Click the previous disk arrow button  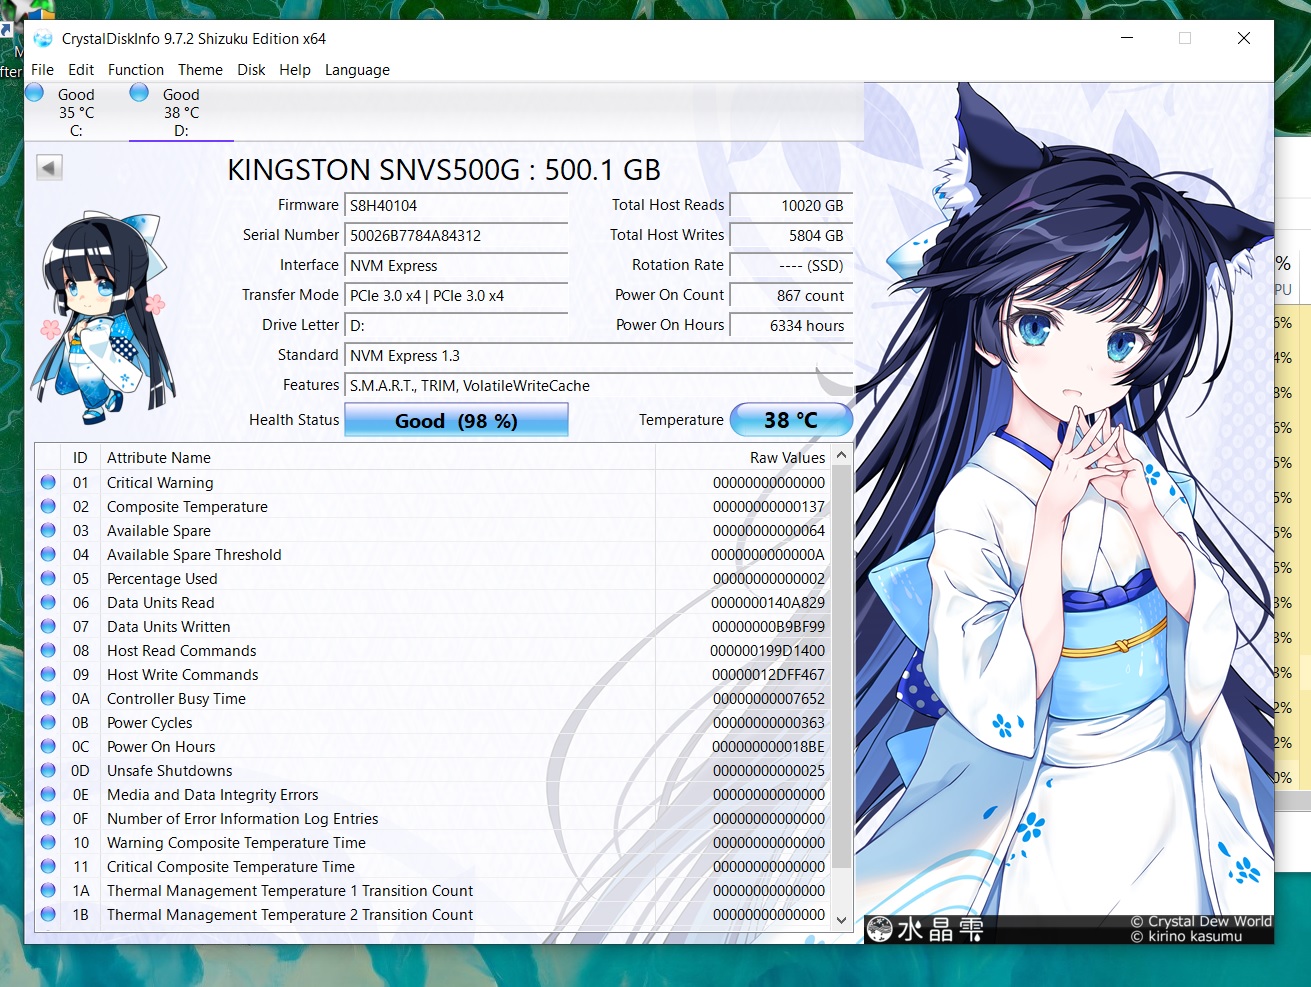[49, 168]
